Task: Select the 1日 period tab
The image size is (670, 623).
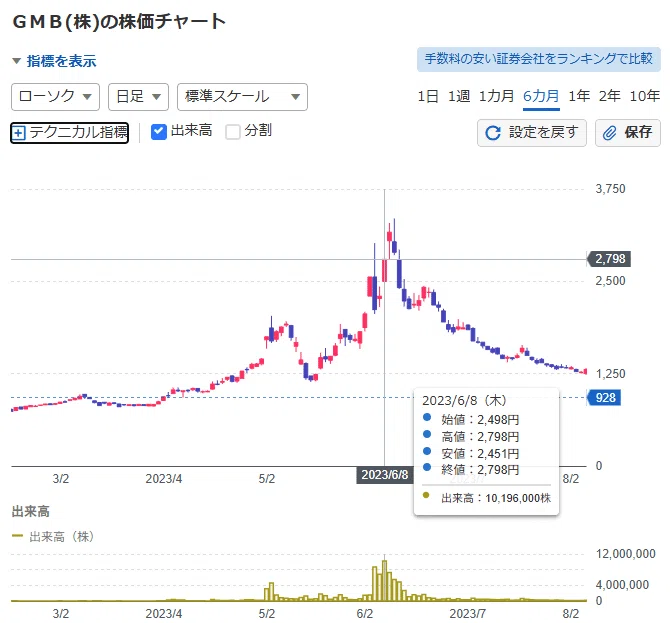Action: click(428, 96)
